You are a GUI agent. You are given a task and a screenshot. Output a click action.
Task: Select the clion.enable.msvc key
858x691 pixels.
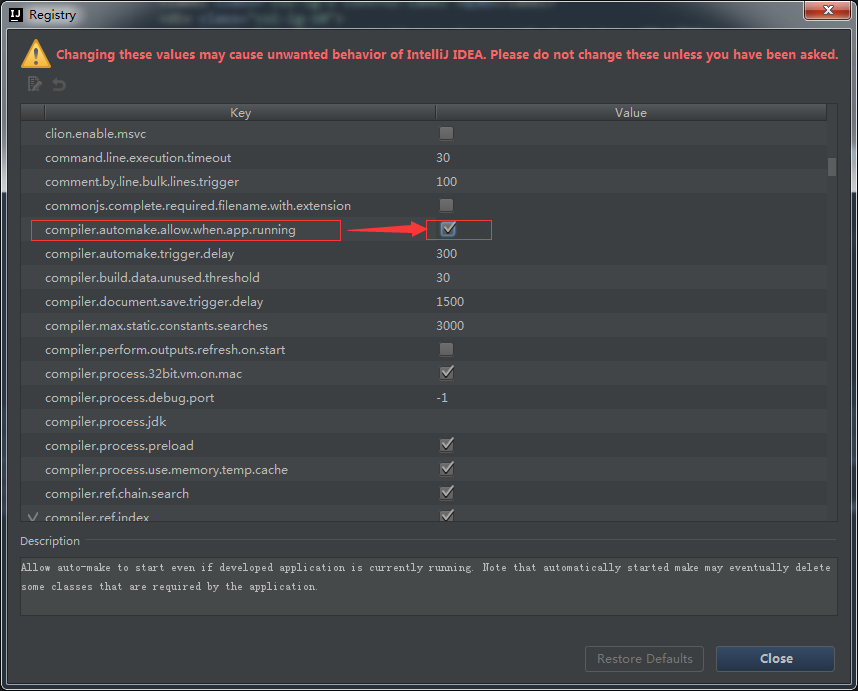click(x=95, y=133)
